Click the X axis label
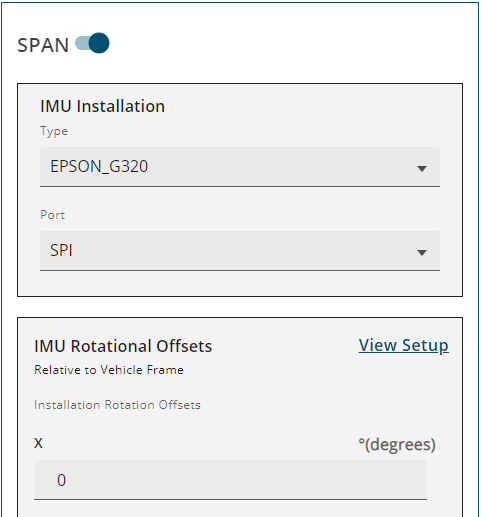 tap(38, 443)
